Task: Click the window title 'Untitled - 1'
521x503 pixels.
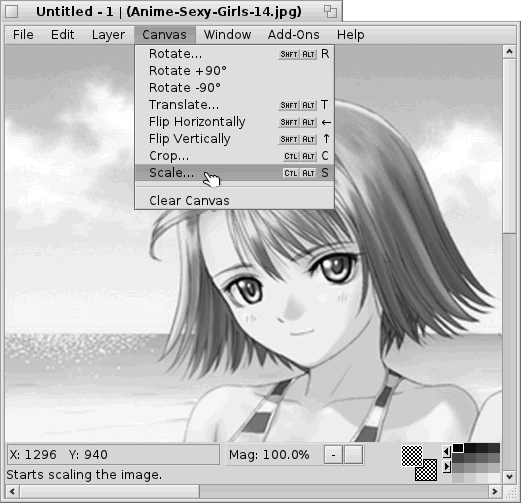Action: click(x=75, y=12)
